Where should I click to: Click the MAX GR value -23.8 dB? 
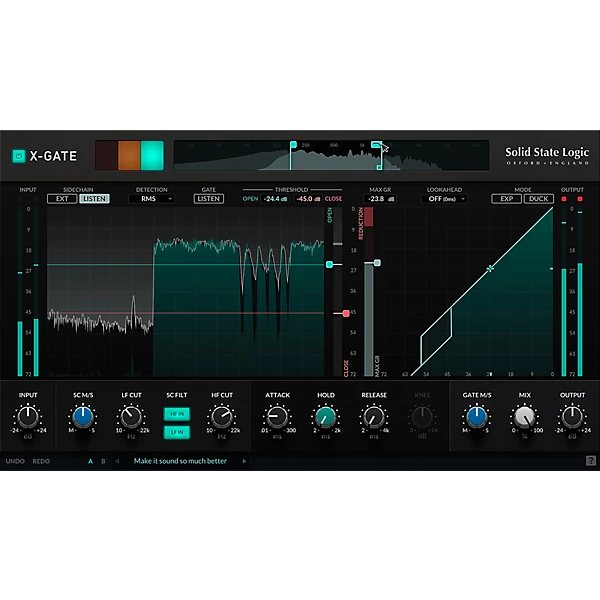click(380, 199)
